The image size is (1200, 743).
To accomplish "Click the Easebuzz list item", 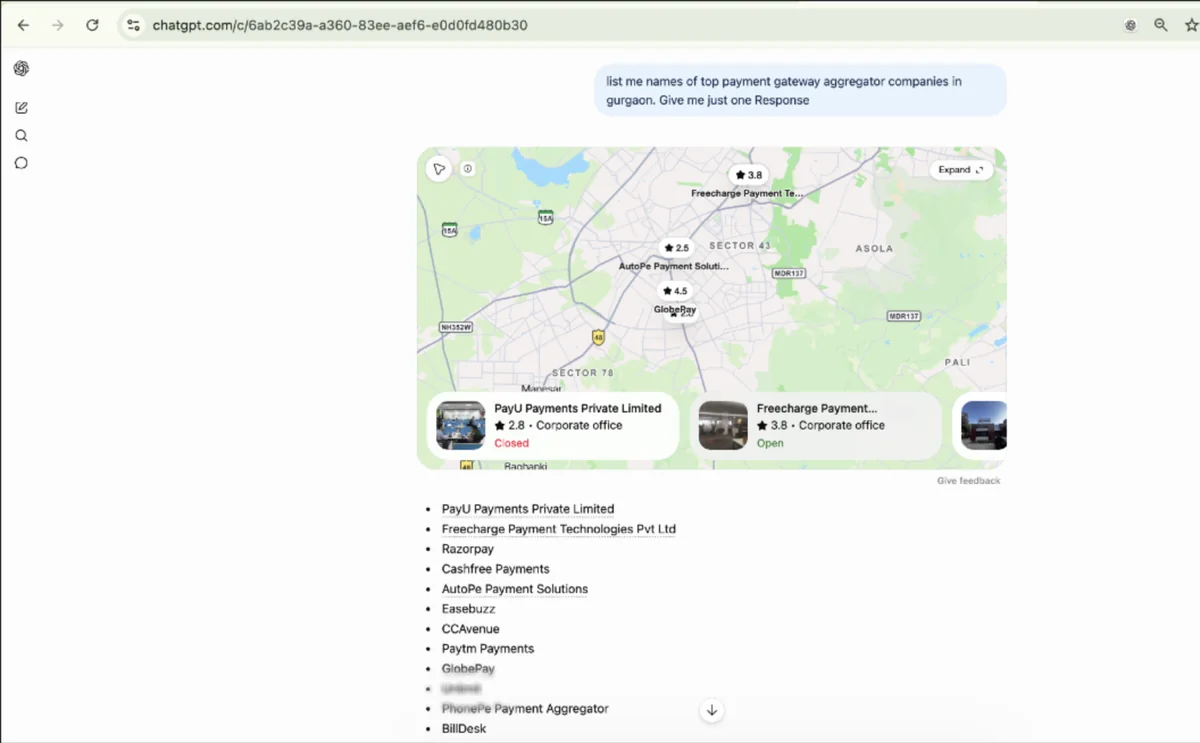I will 468,609.
